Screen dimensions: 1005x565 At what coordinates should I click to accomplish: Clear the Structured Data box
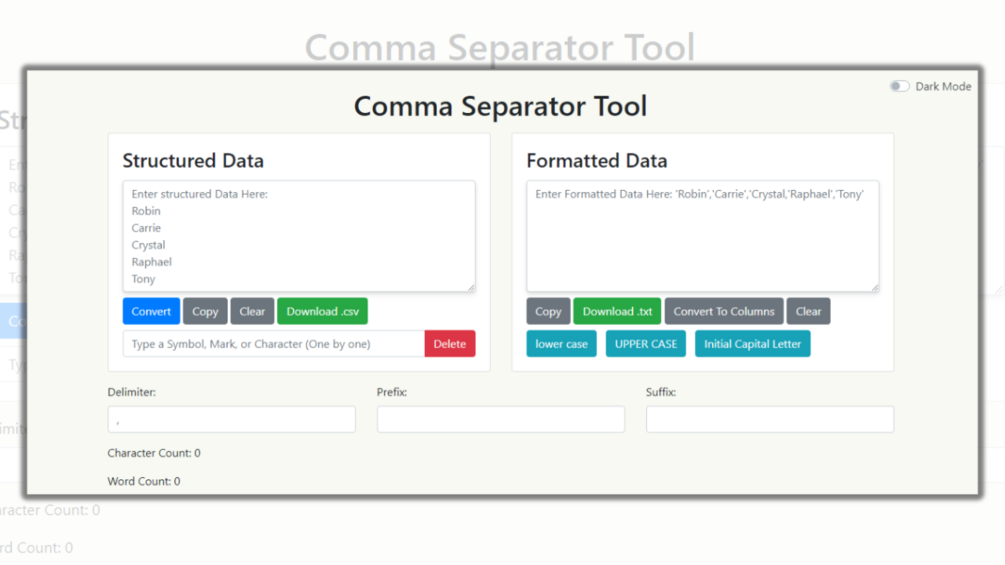pos(252,312)
